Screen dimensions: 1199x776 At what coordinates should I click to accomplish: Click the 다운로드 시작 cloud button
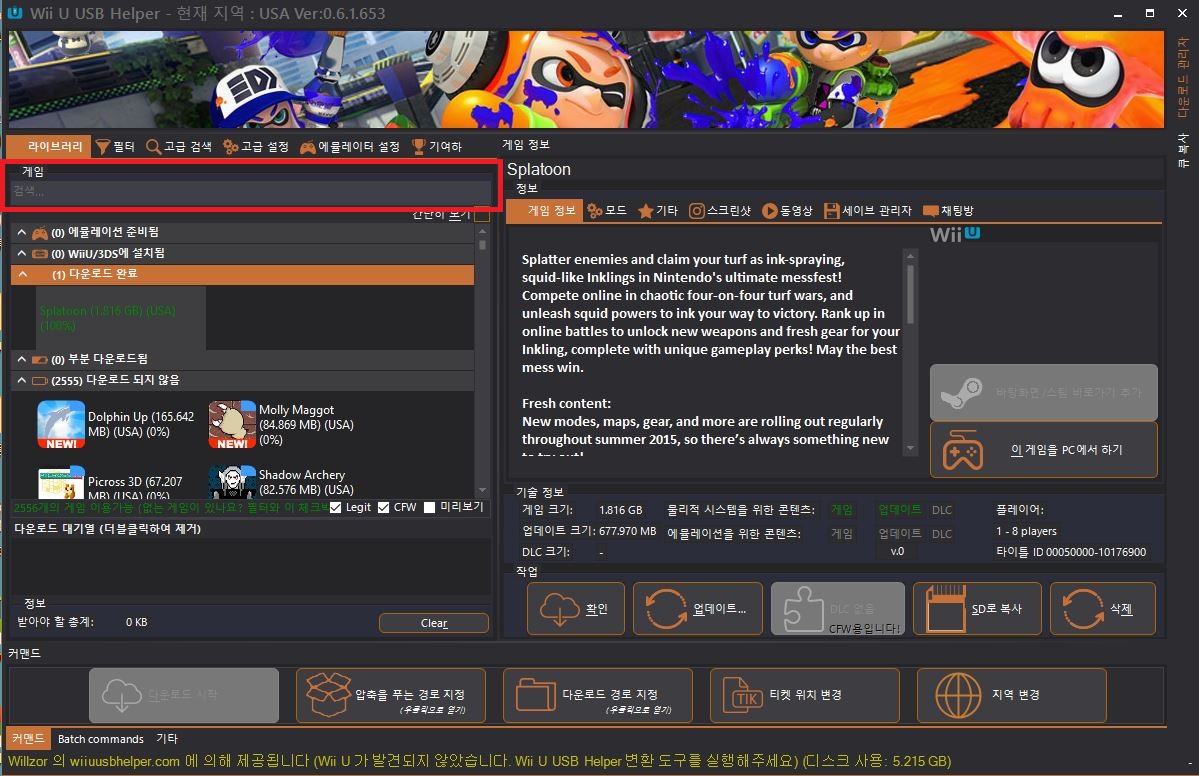coord(184,695)
